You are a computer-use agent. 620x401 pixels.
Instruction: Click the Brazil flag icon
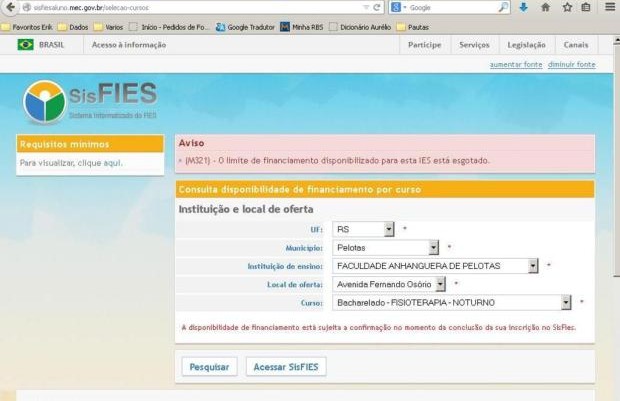click(25, 45)
